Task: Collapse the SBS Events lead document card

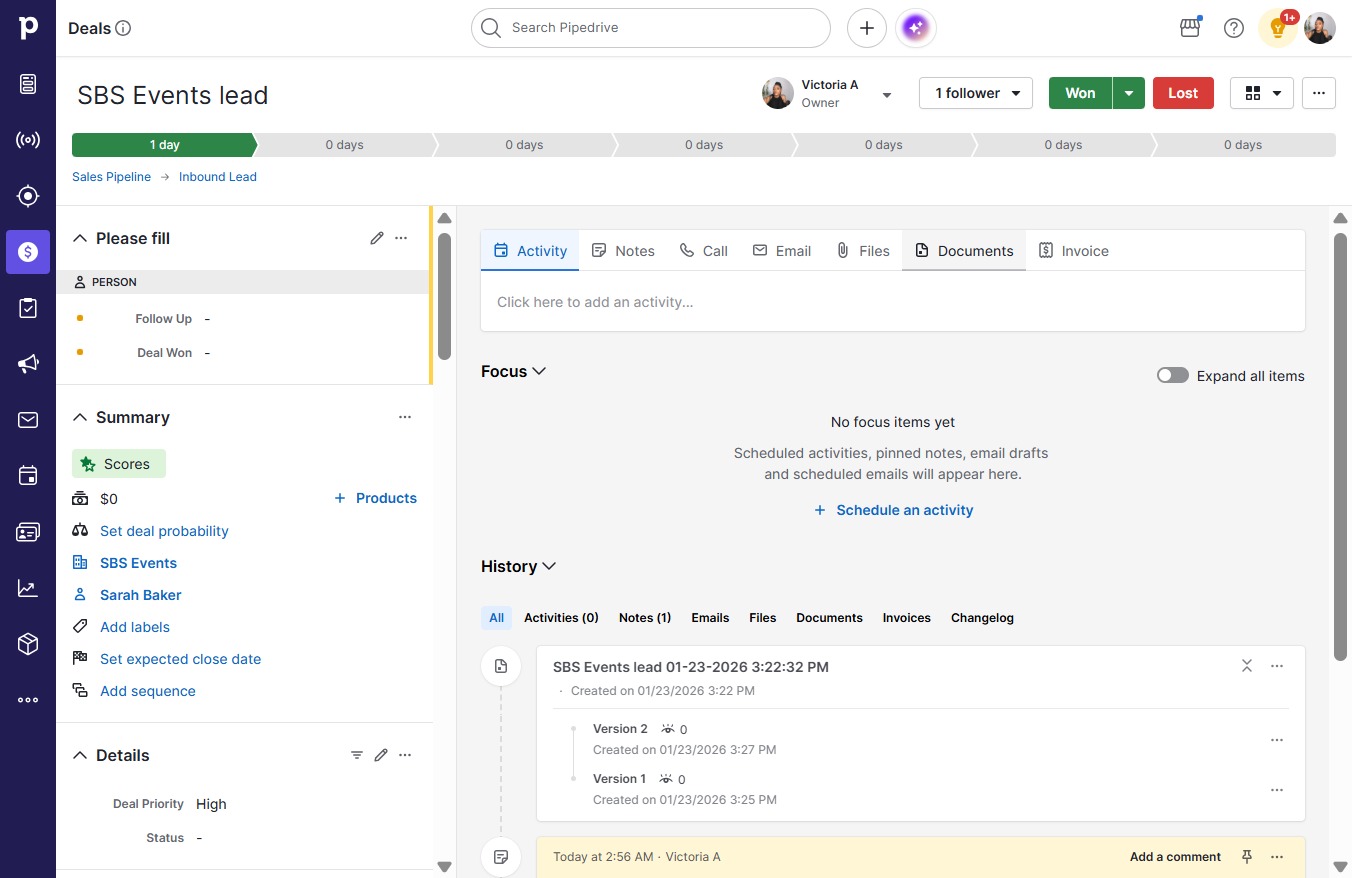Action: point(1247,666)
